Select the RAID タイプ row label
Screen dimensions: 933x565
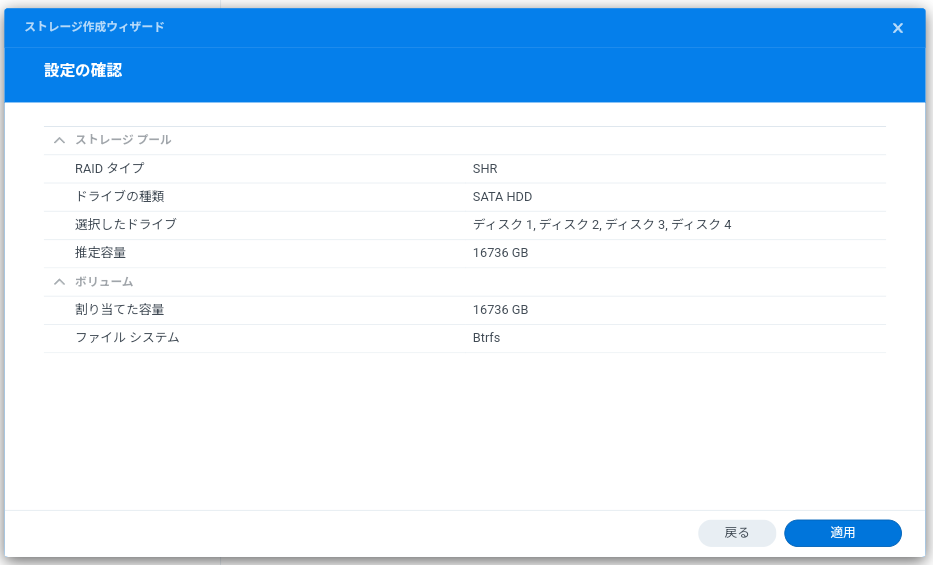coord(109,169)
